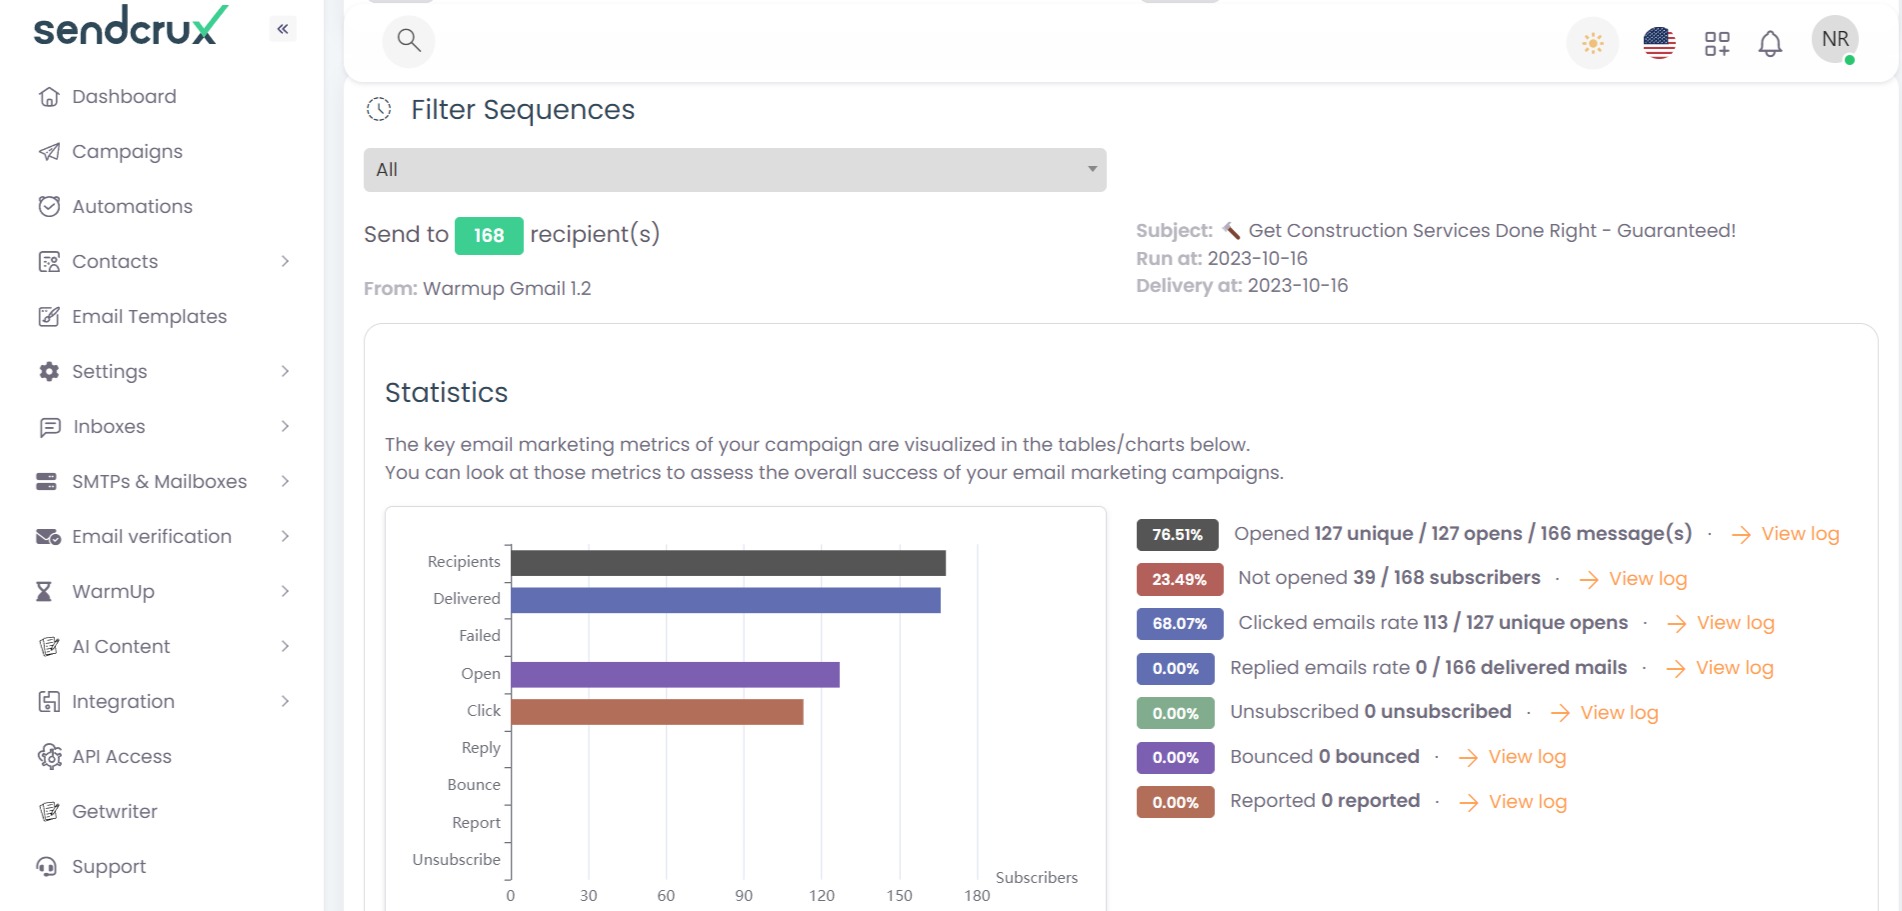Expand the SMTPs & Mailboxes submenu

287,481
